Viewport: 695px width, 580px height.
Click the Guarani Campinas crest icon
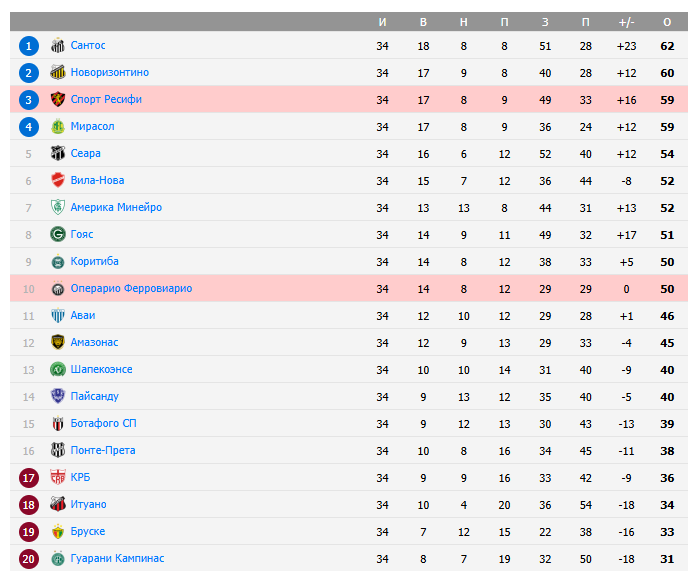(57, 559)
